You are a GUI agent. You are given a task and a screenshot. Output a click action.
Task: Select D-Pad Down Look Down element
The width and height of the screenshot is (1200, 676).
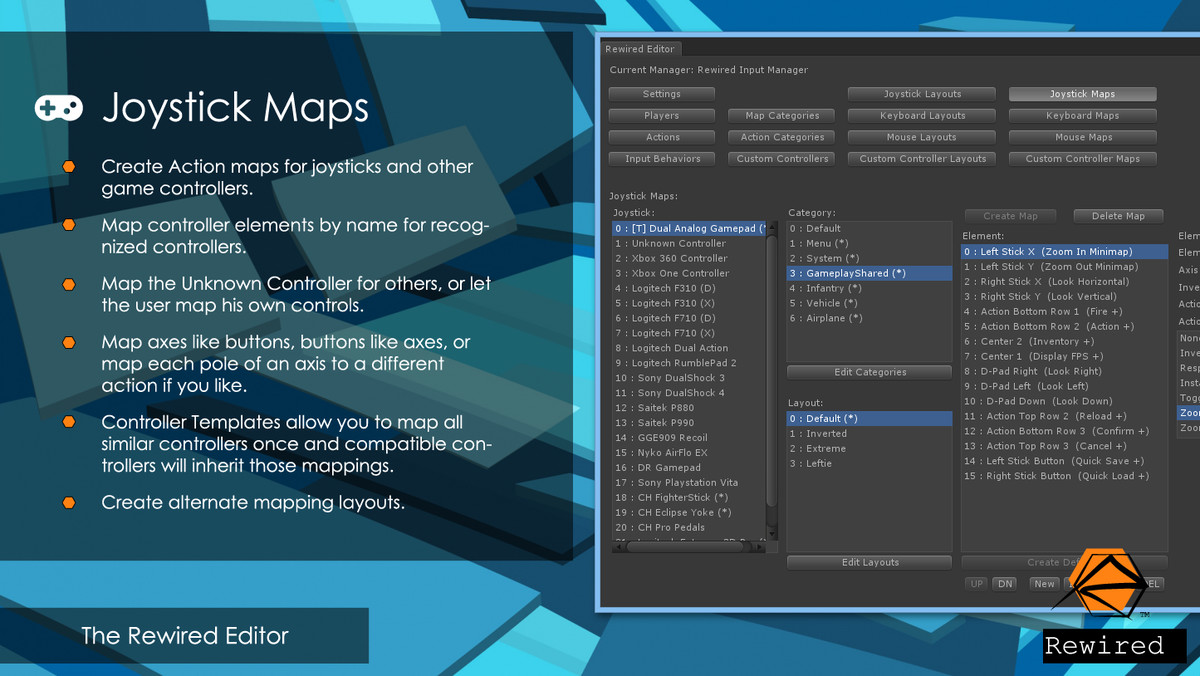pyautogui.click(x=1064, y=402)
